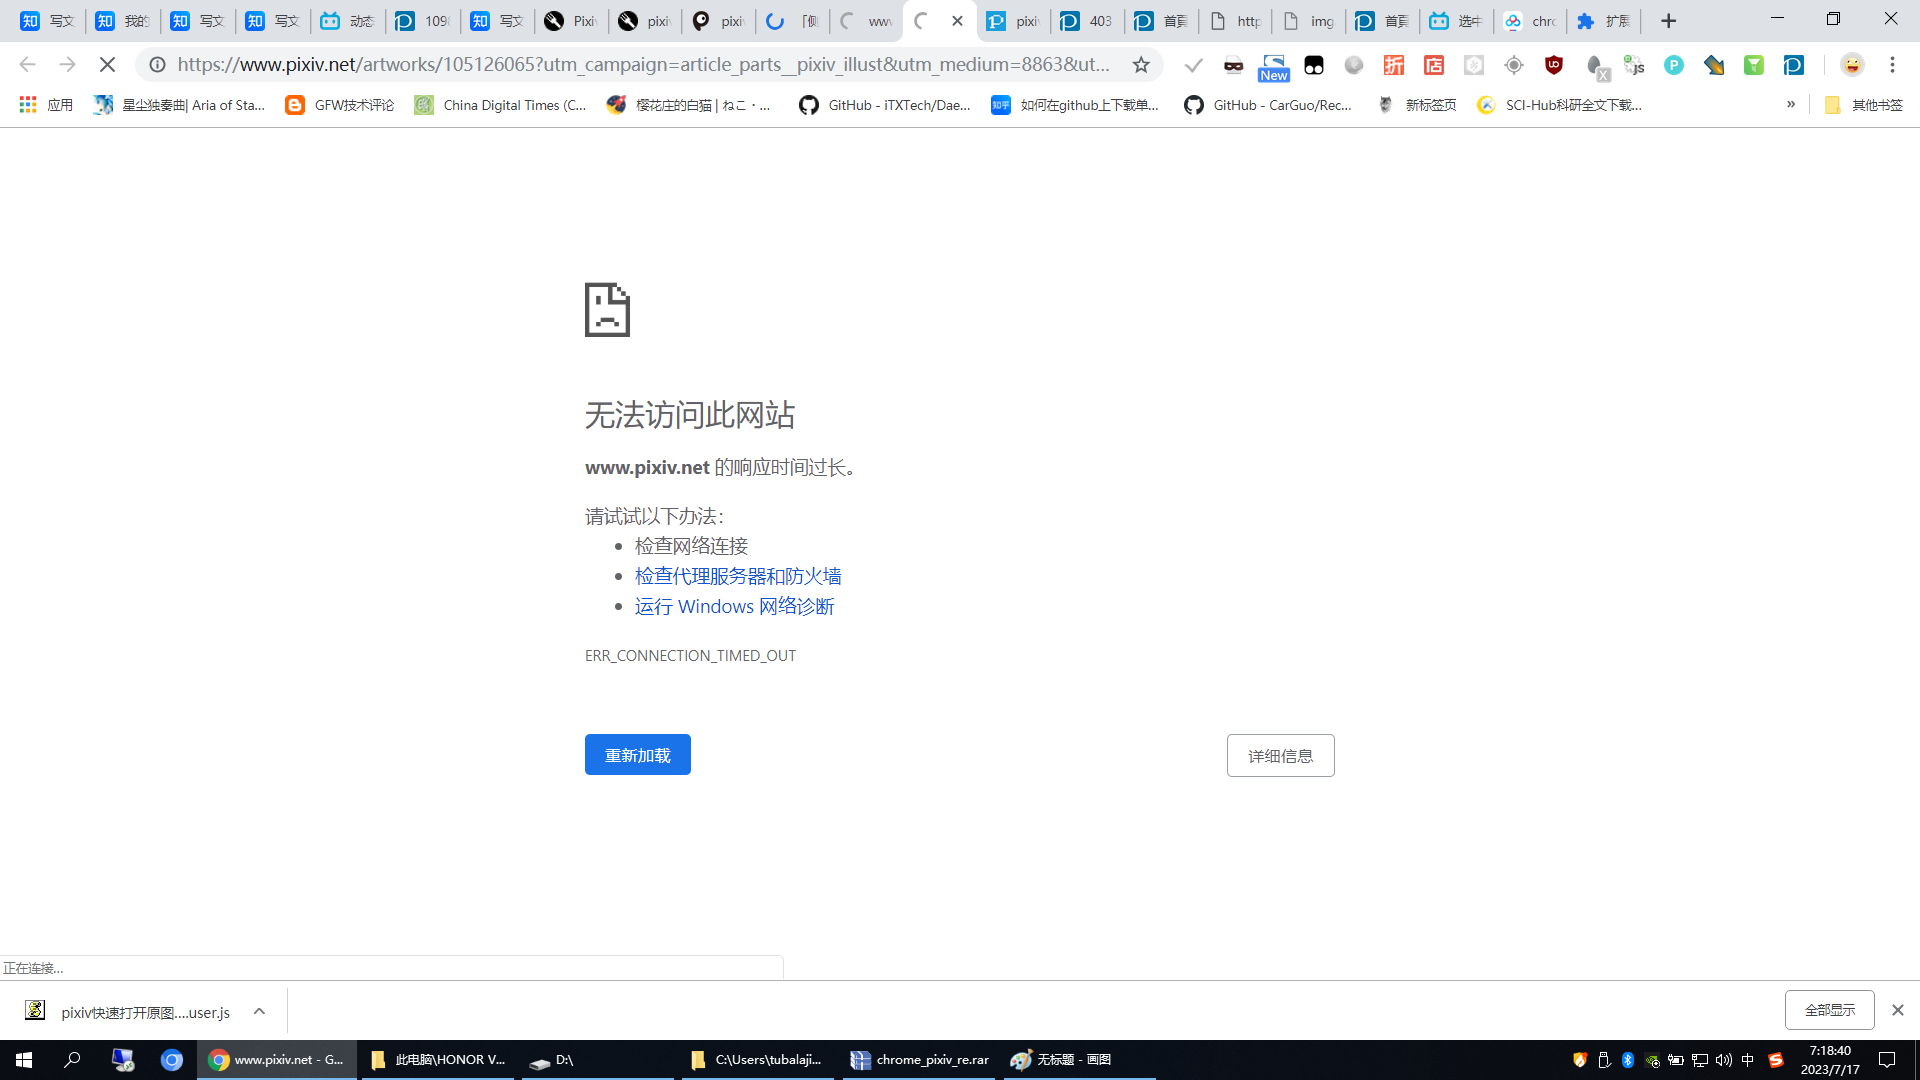
Task: Open the D:\ drive taskbar window
Action: 597,1059
